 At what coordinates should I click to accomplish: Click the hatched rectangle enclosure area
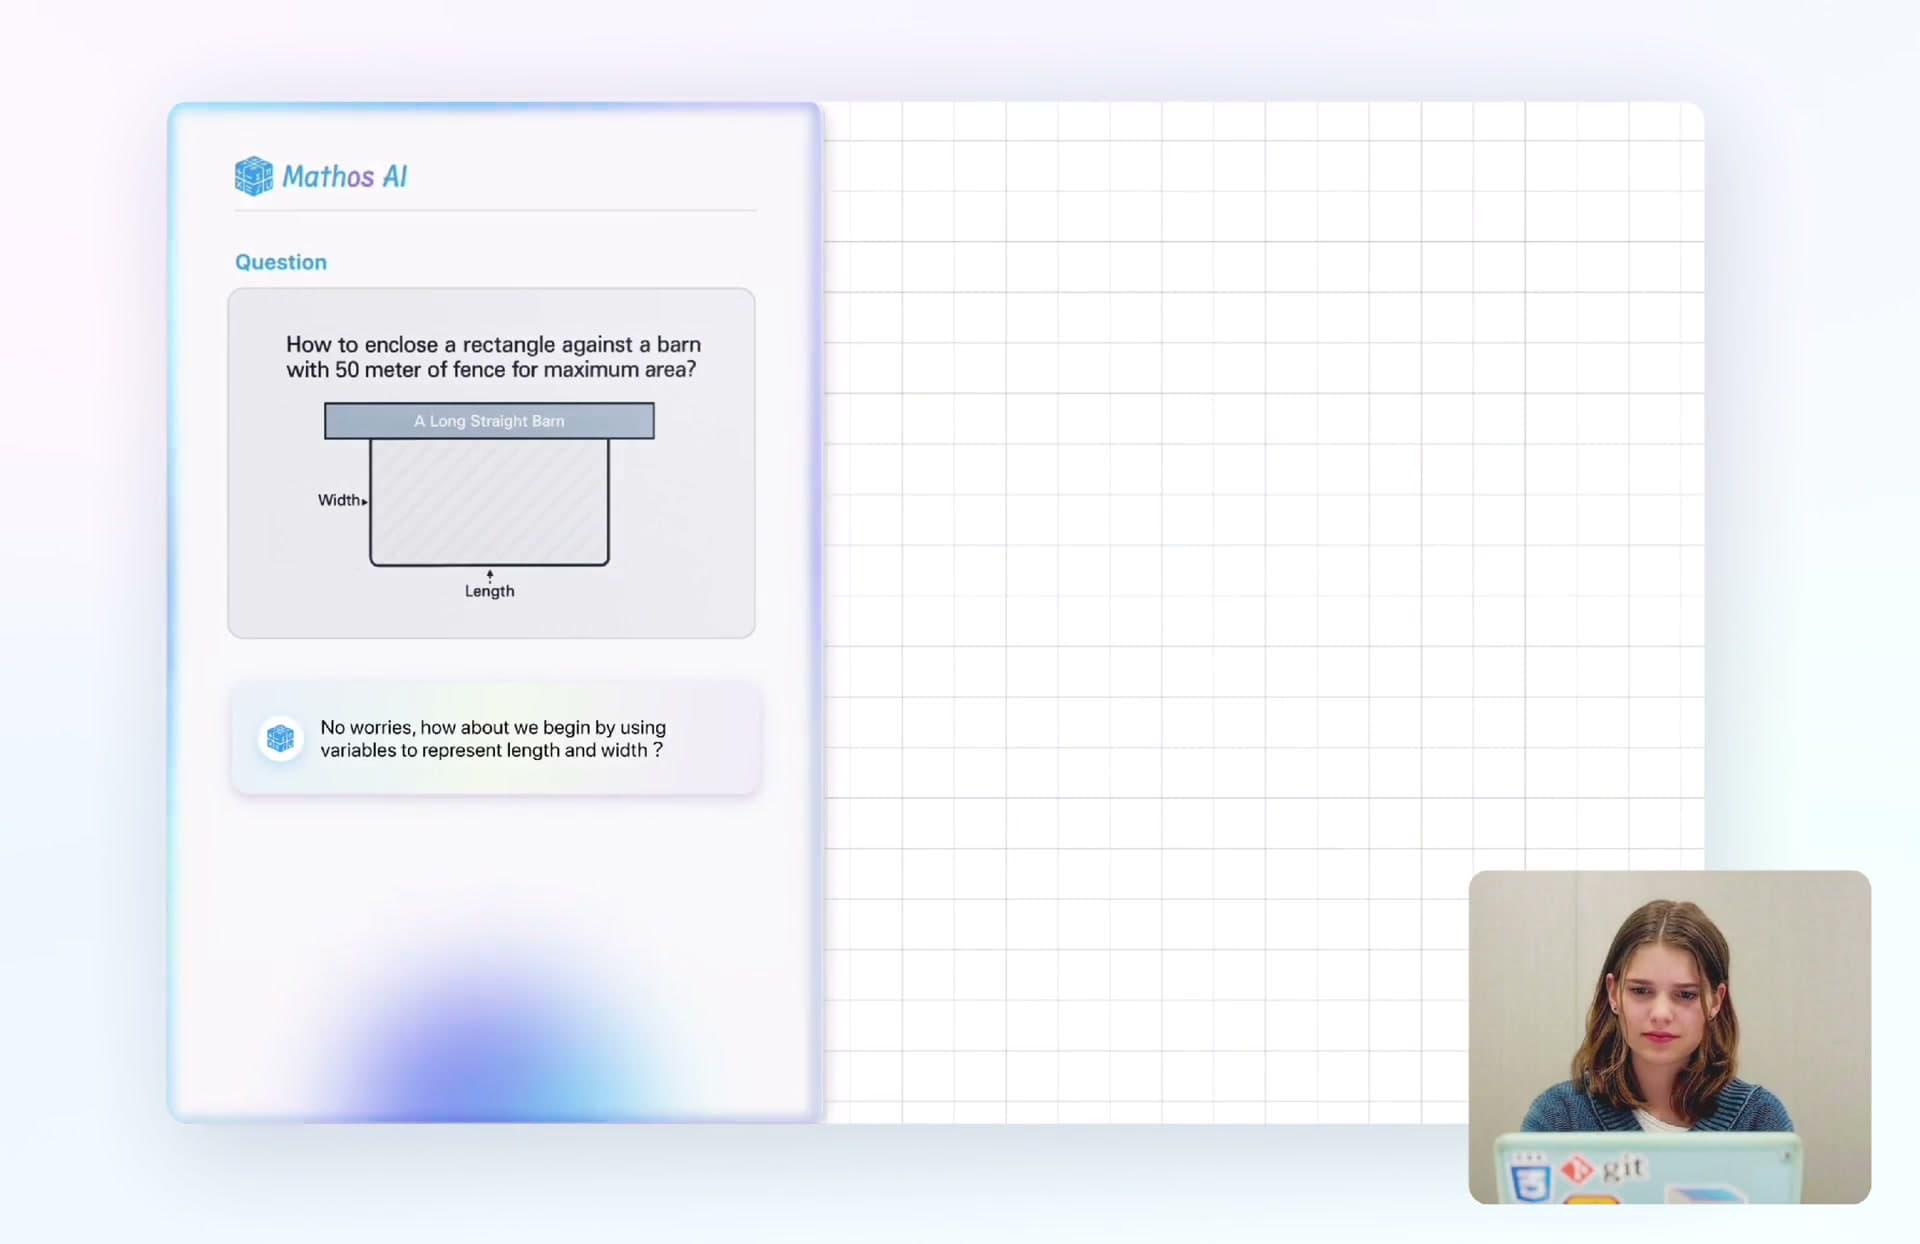tap(489, 502)
